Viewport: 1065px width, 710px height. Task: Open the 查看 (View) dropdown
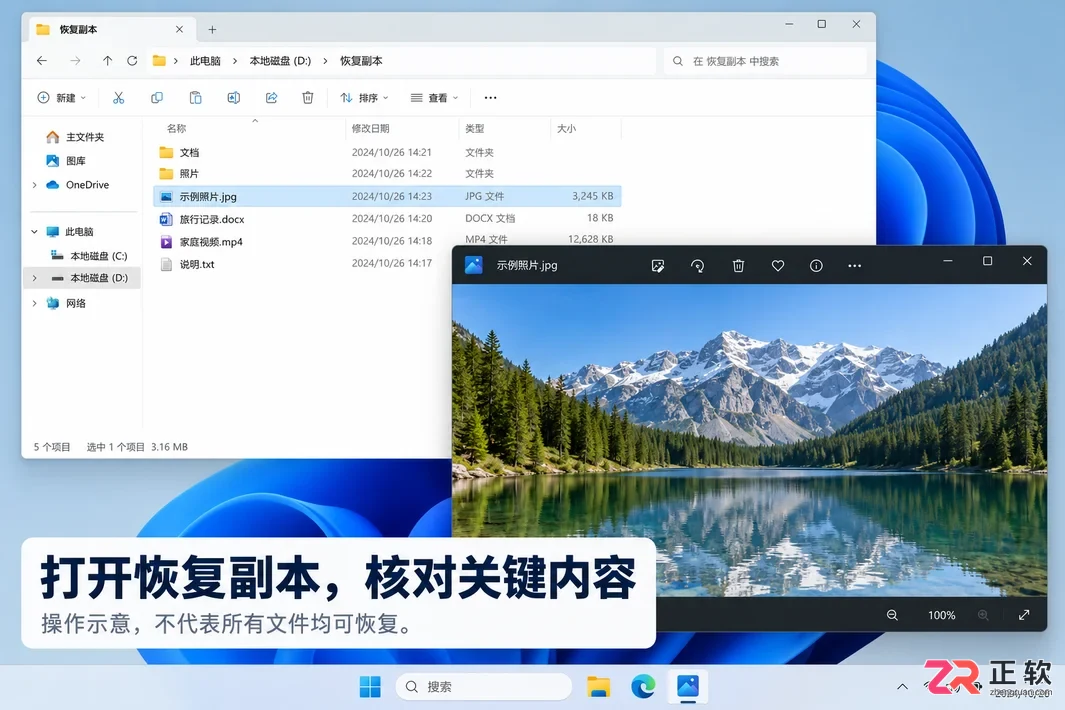point(435,98)
